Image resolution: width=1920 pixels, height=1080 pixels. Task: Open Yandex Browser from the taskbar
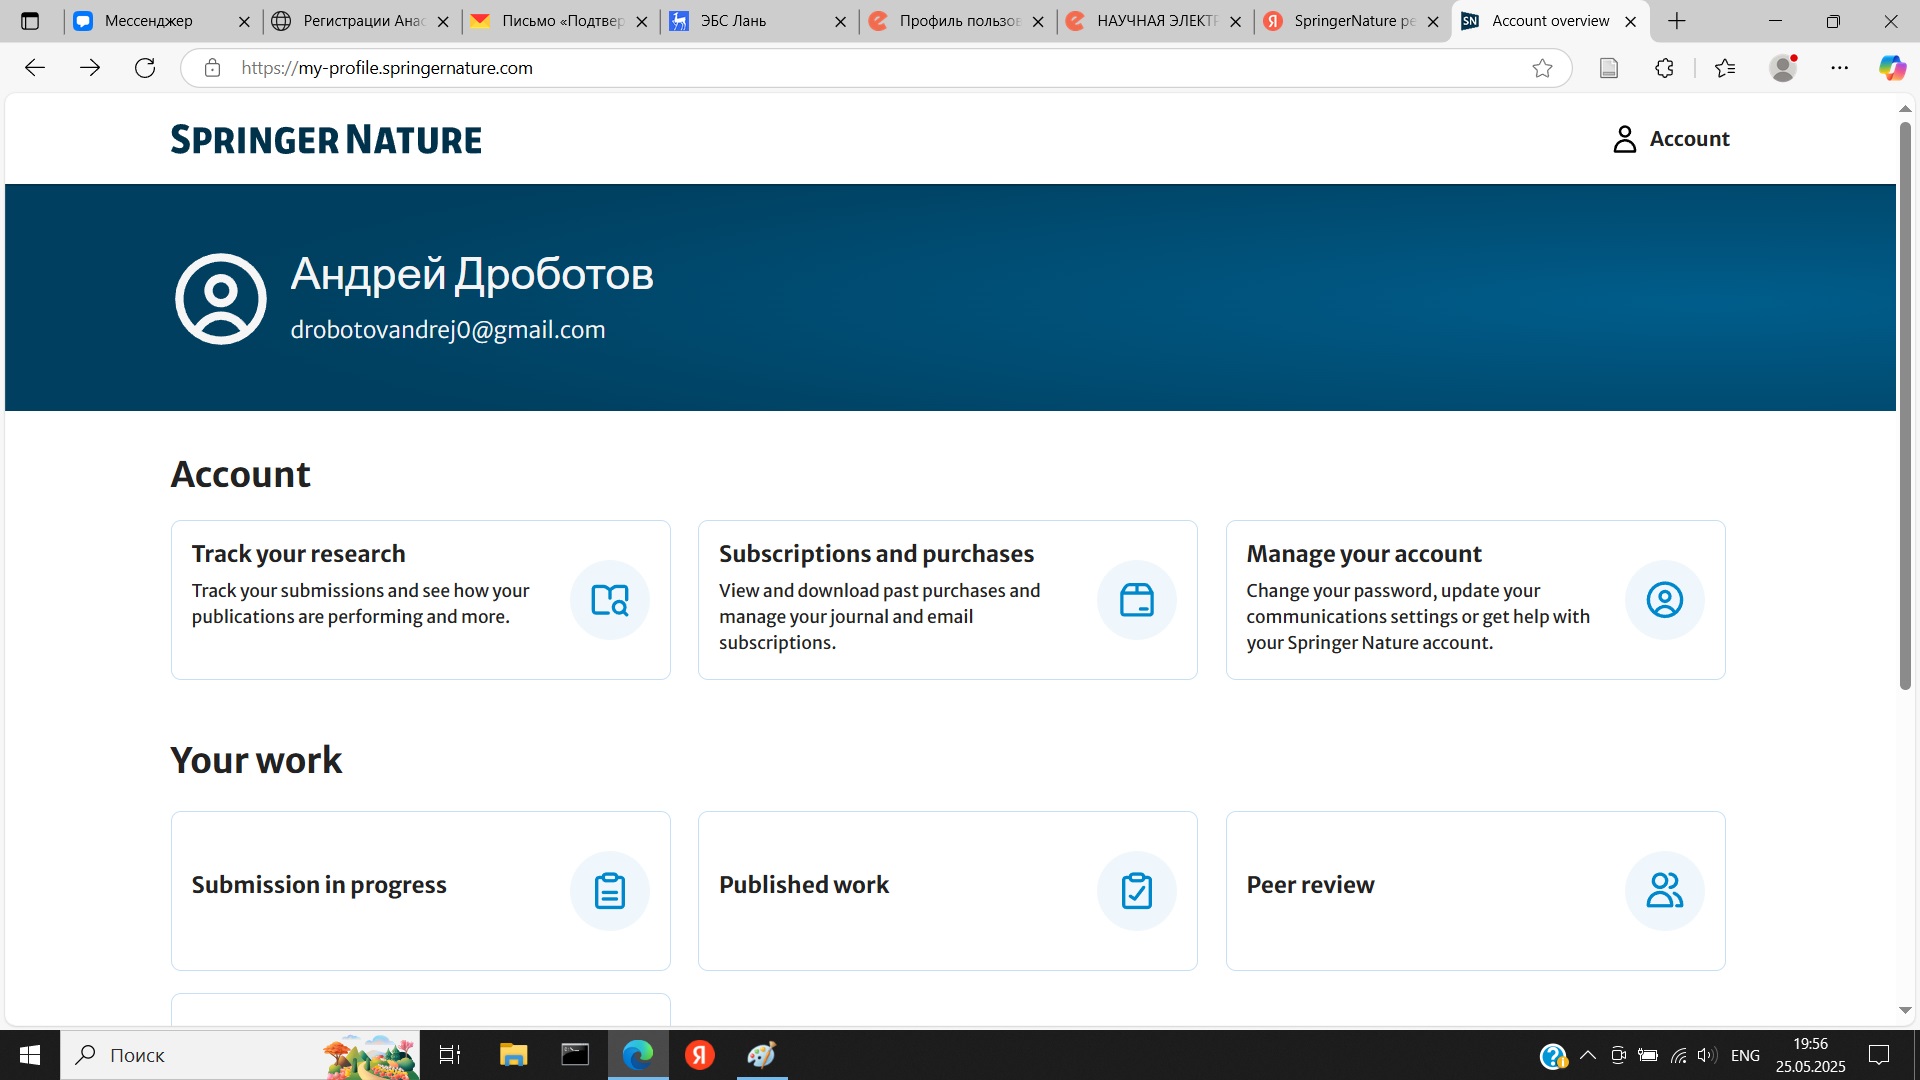coord(699,1055)
